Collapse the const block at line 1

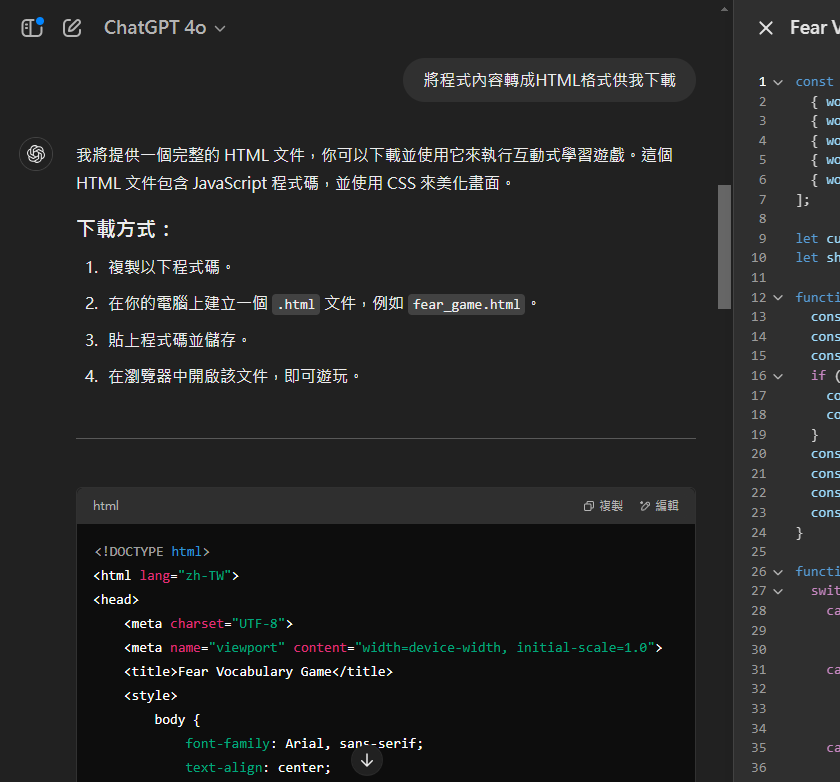coord(777,82)
